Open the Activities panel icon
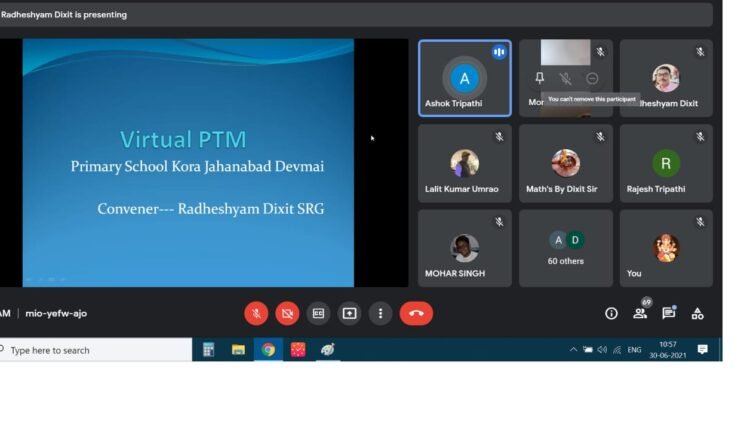The height and width of the screenshot is (430, 750). [x=698, y=313]
